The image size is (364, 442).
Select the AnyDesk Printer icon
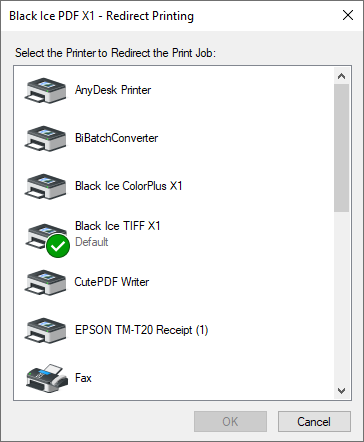tap(45, 90)
